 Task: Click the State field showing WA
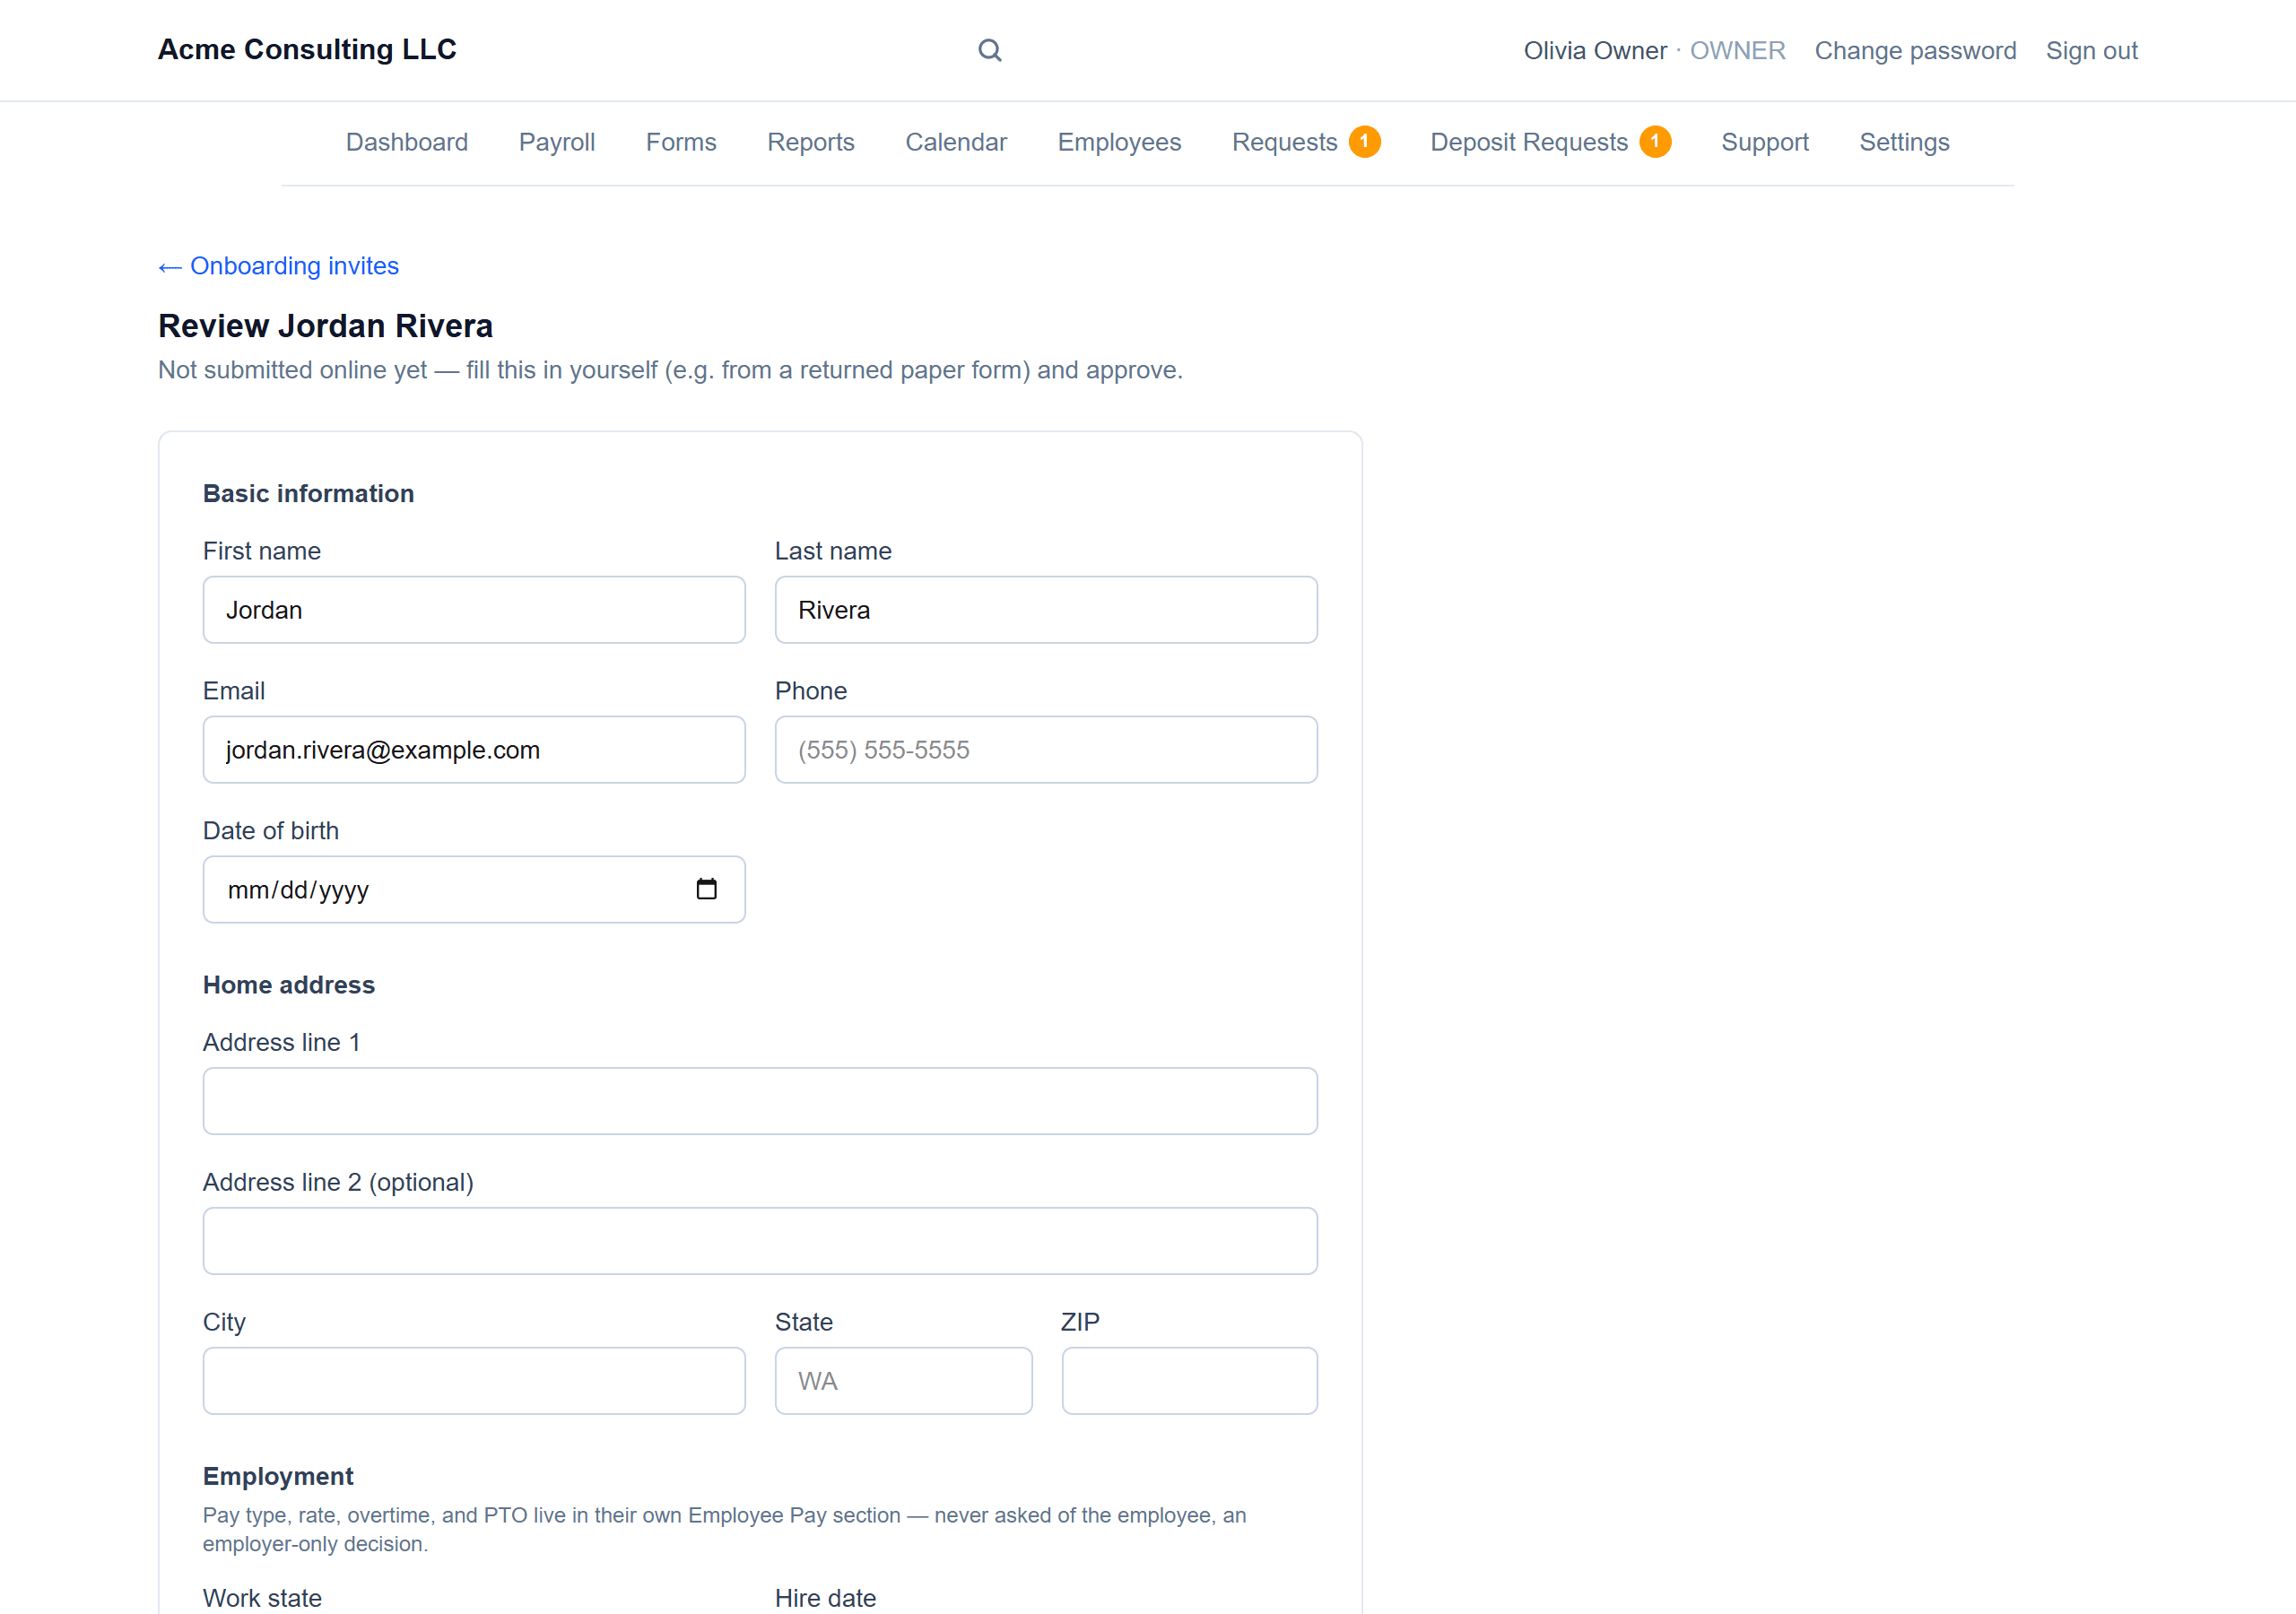click(x=903, y=1381)
